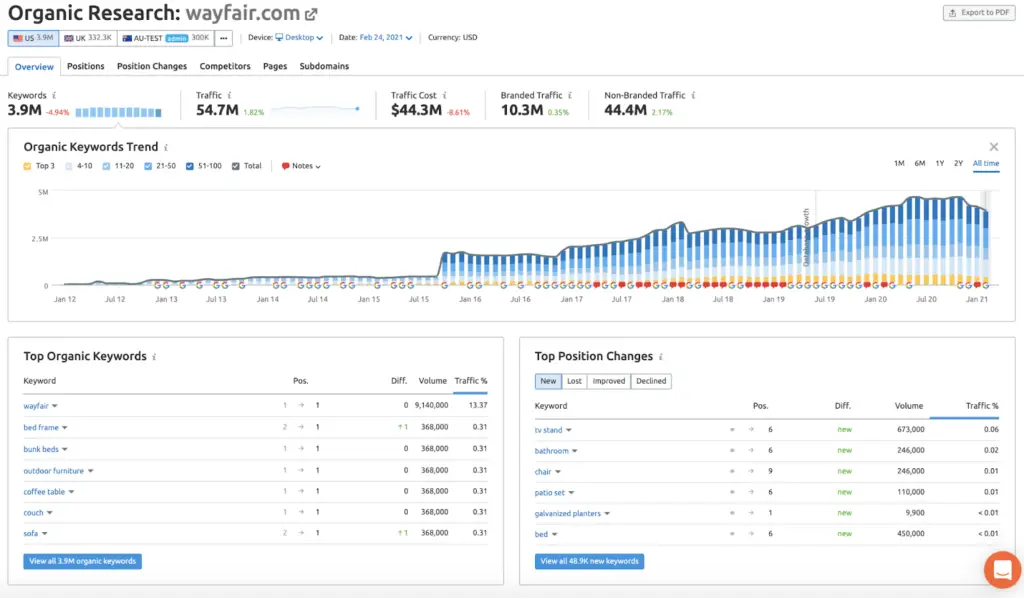
Task: Uncheck the Total series checkbox
Action: [x=237, y=165]
